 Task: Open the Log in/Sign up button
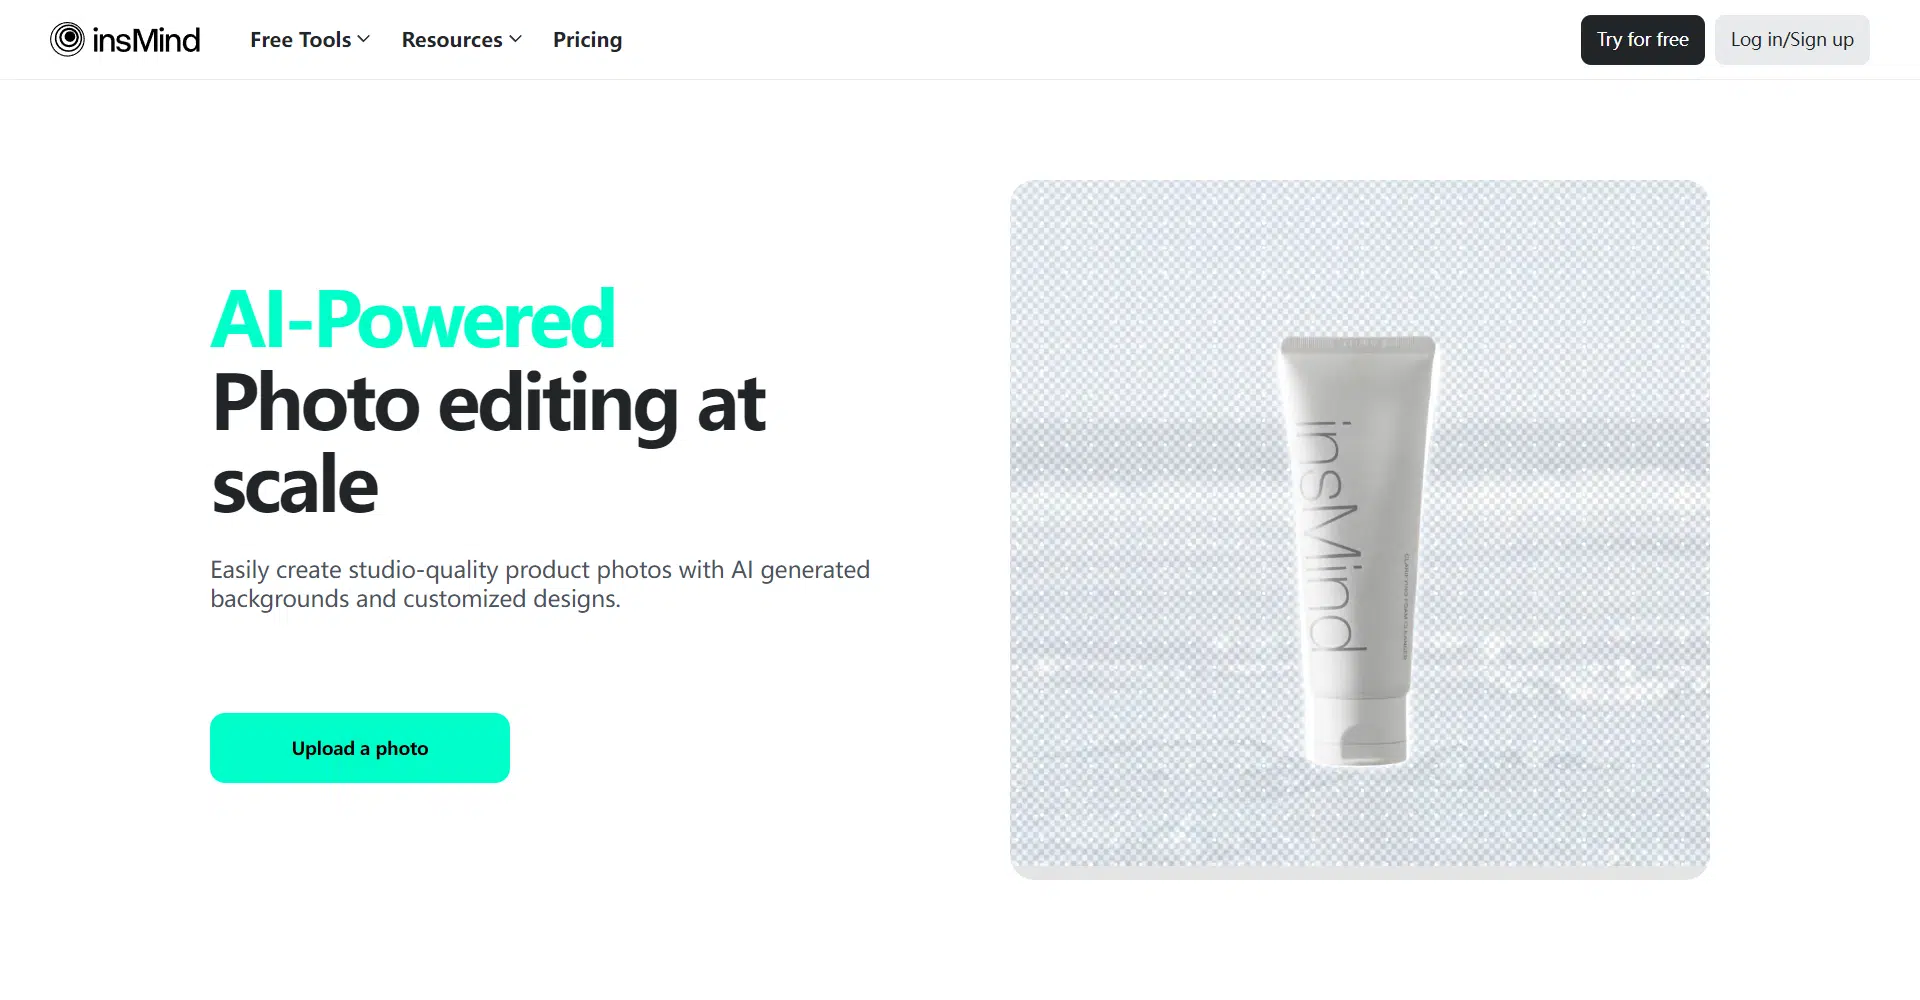point(1792,40)
